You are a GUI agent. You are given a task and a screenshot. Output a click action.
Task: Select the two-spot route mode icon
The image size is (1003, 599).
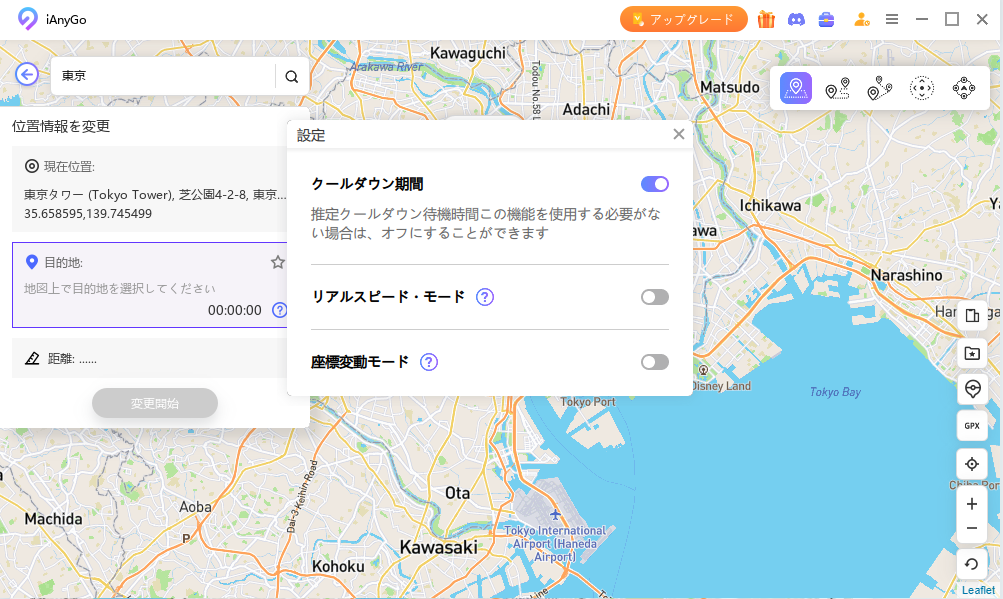pyautogui.click(x=837, y=89)
